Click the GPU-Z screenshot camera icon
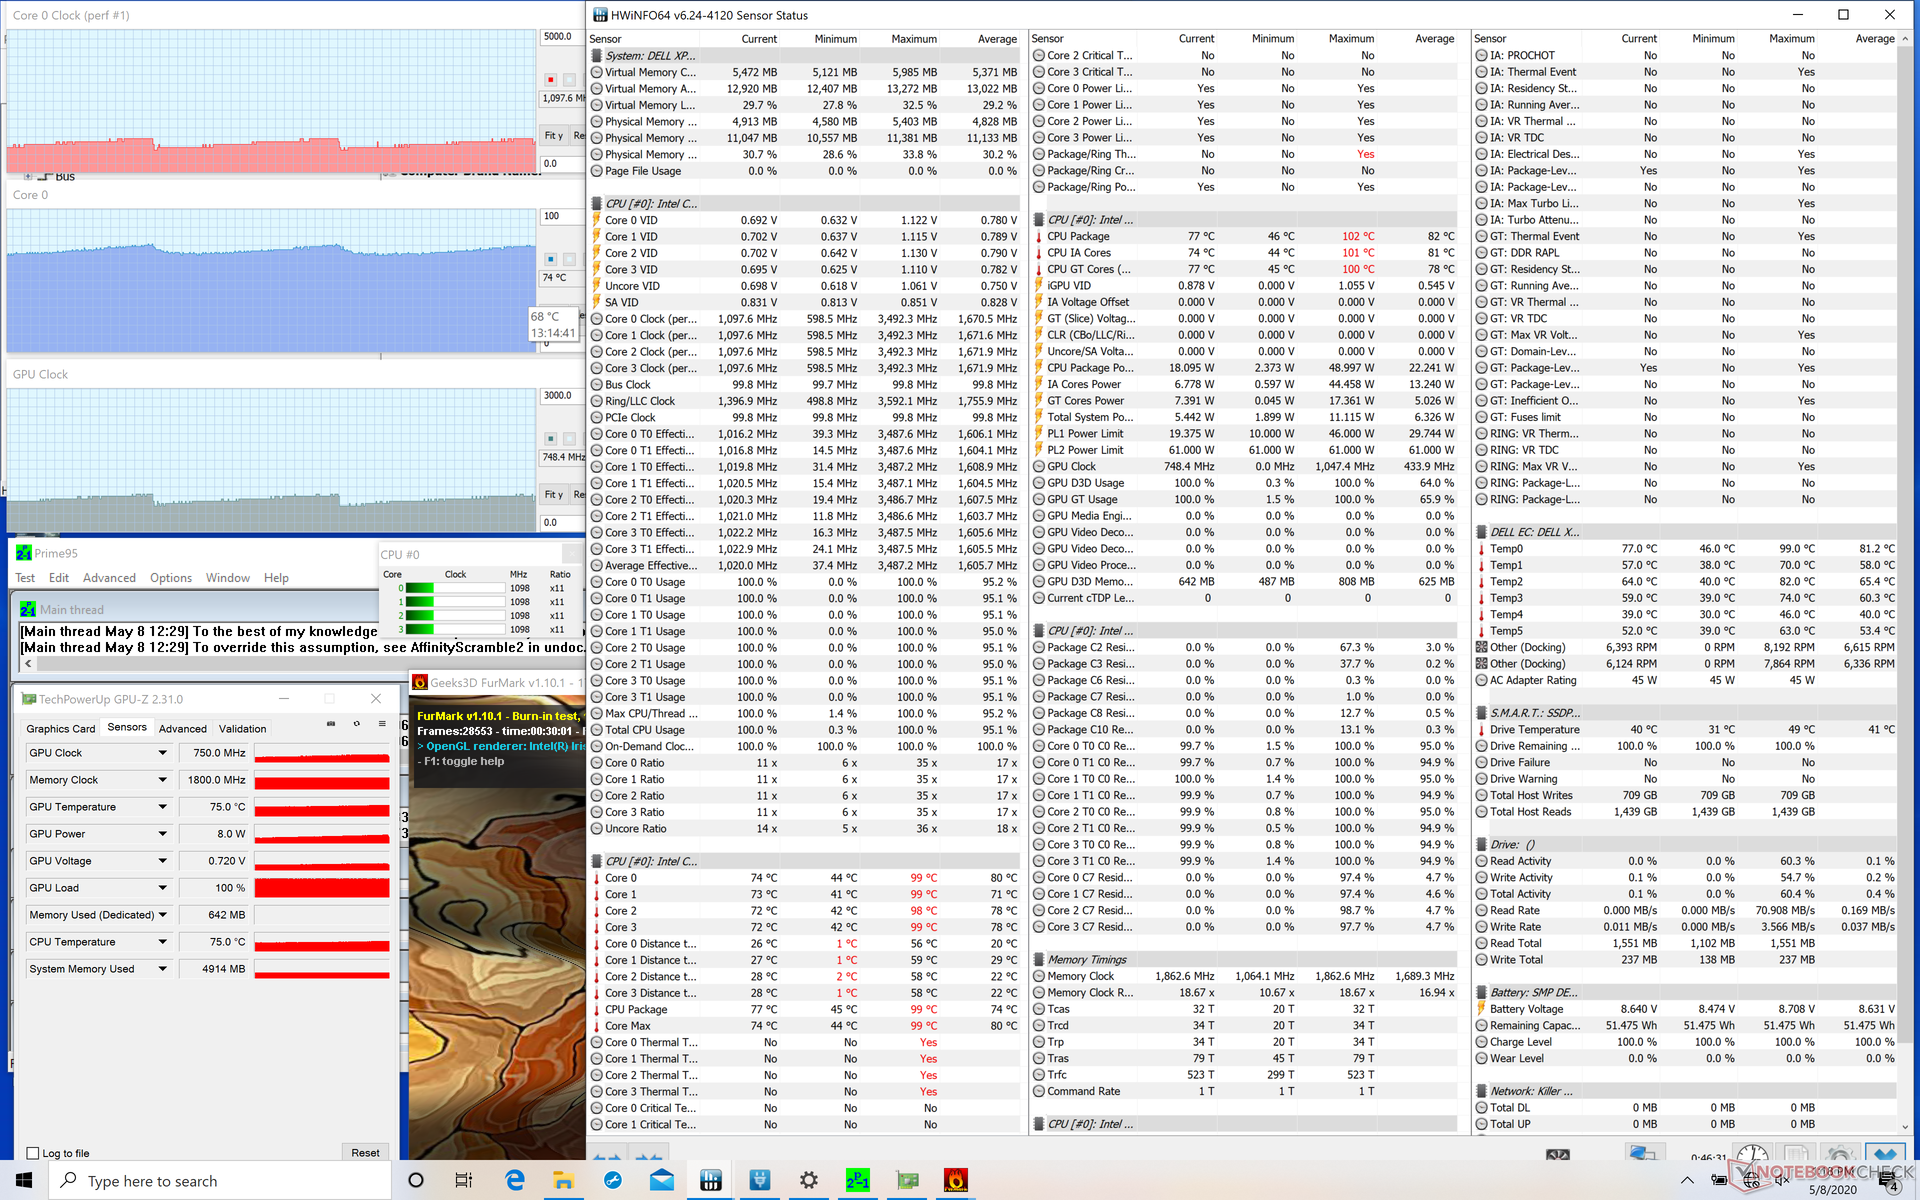The width and height of the screenshot is (1920, 1200). (x=331, y=724)
